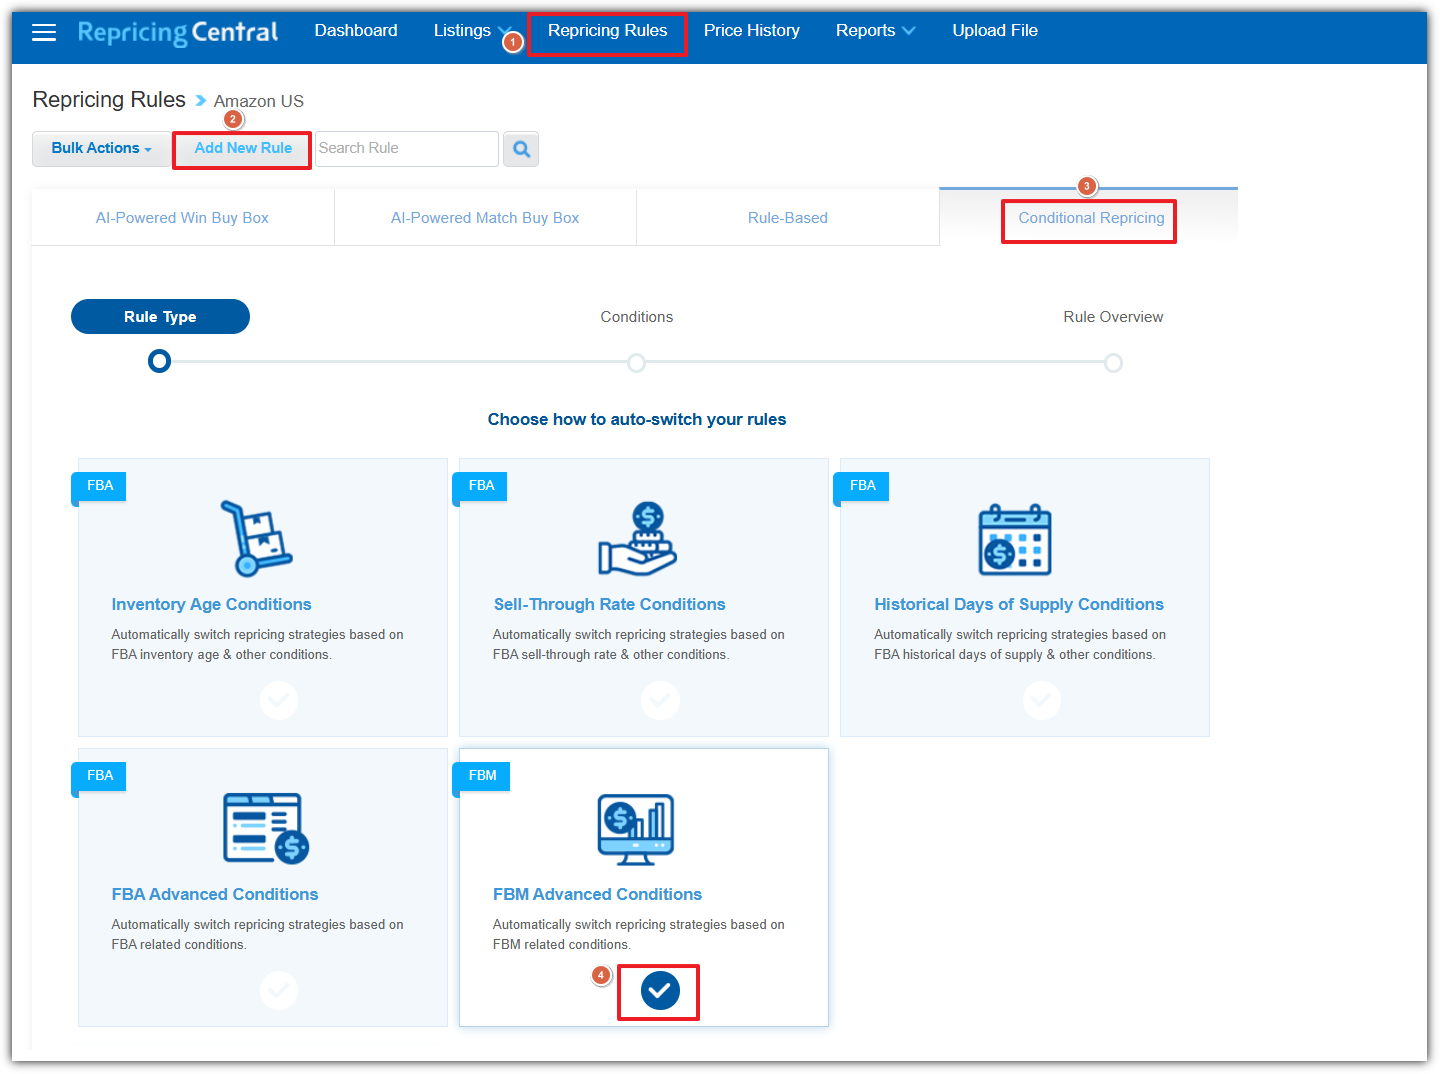Switch to AI-Powered Win Buy Box tab
The width and height of the screenshot is (1440, 1074).
coord(182,218)
